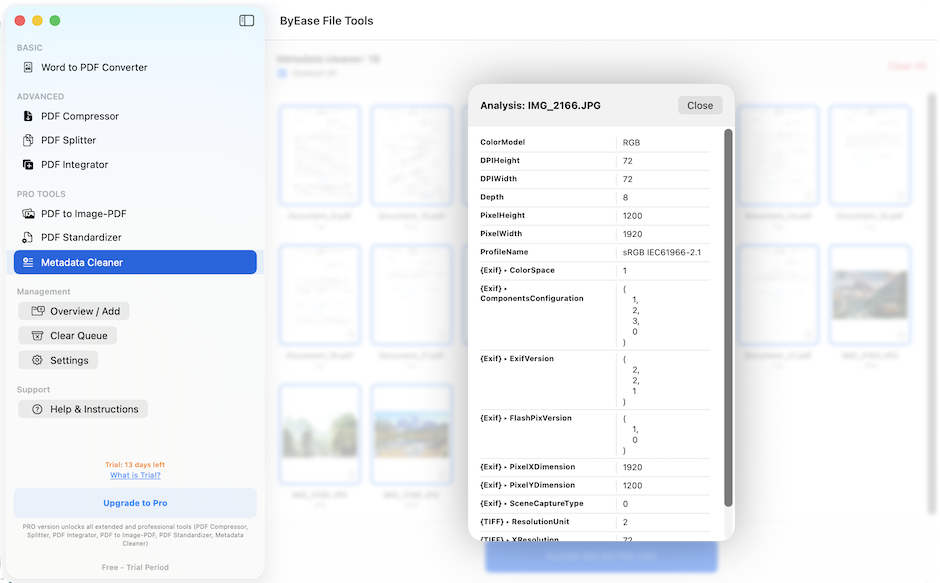Select the PDF Compressor icon
This screenshot has width=940, height=583.
pyautogui.click(x=28, y=116)
